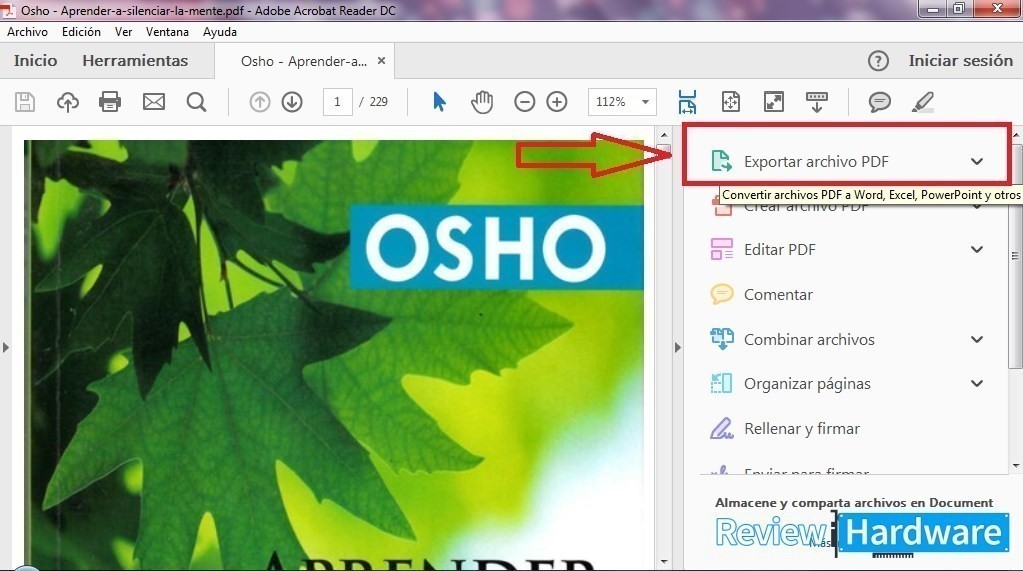Select the highlighter pen tool
Viewport: 1023px width, 571px height.
(923, 102)
